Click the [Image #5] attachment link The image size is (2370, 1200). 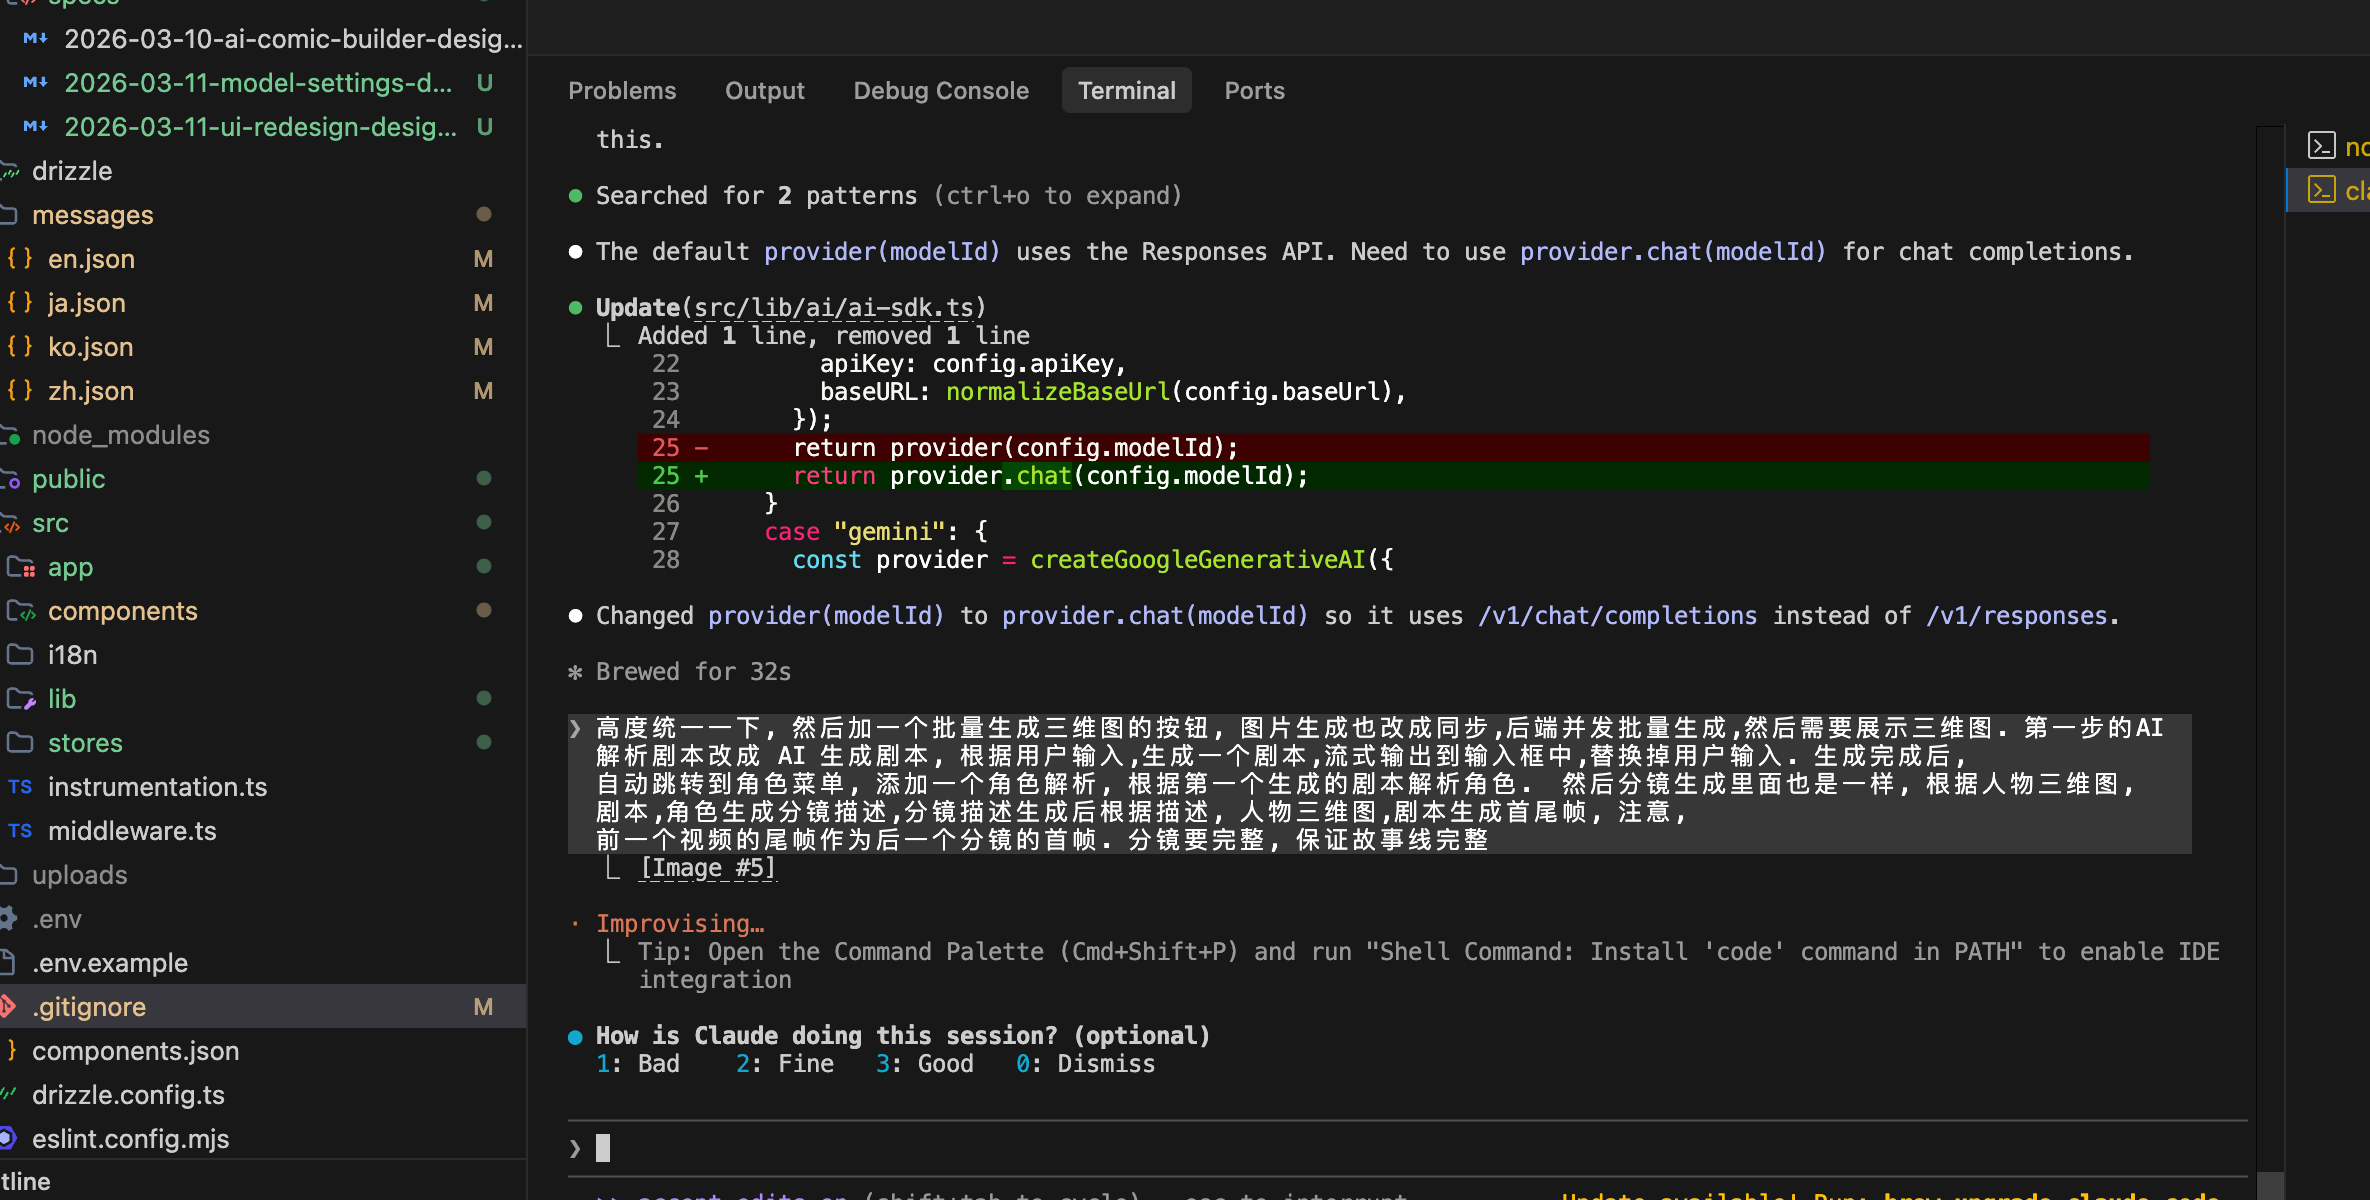tap(707, 868)
